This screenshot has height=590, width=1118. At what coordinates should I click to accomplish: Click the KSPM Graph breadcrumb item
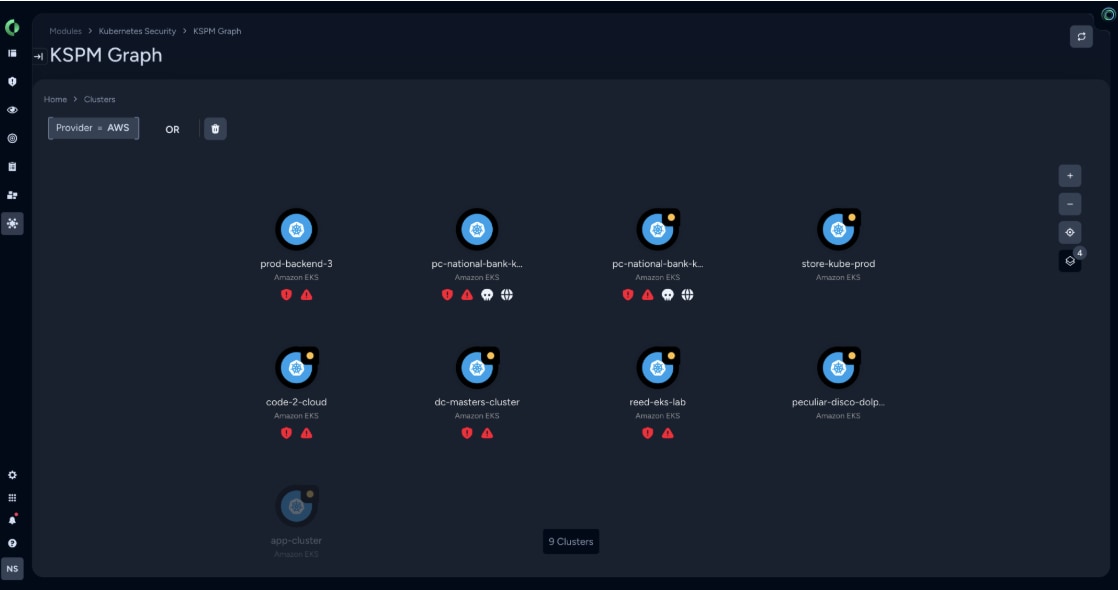click(x=217, y=31)
